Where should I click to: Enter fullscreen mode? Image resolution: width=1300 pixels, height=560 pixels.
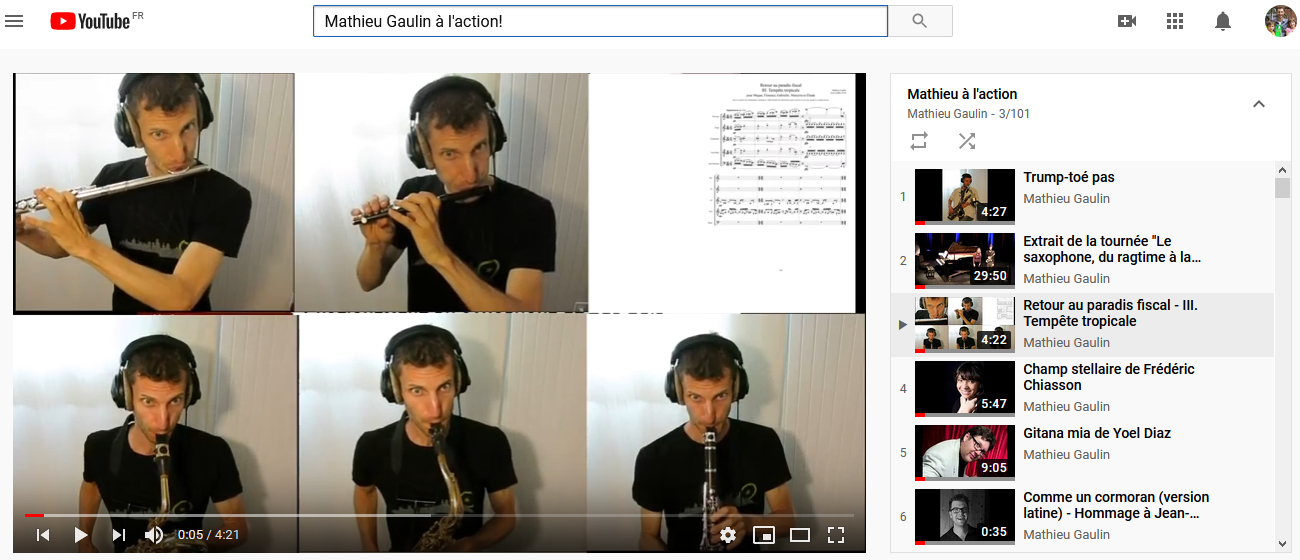[836, 535]
